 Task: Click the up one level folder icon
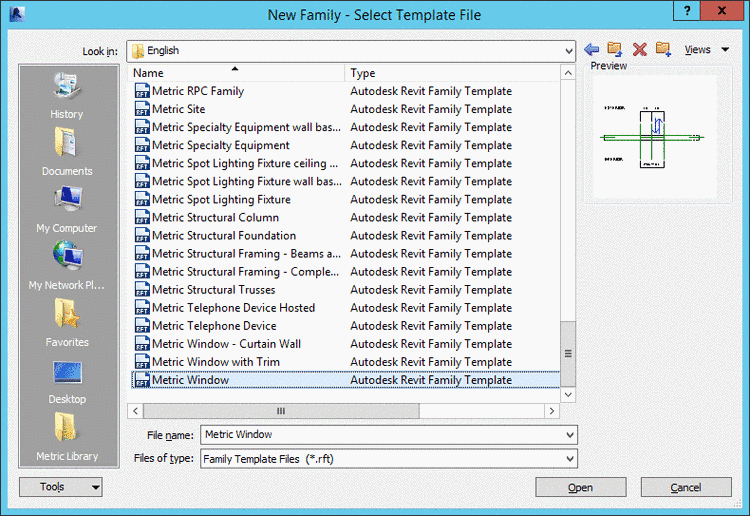[x=615, y=49]
